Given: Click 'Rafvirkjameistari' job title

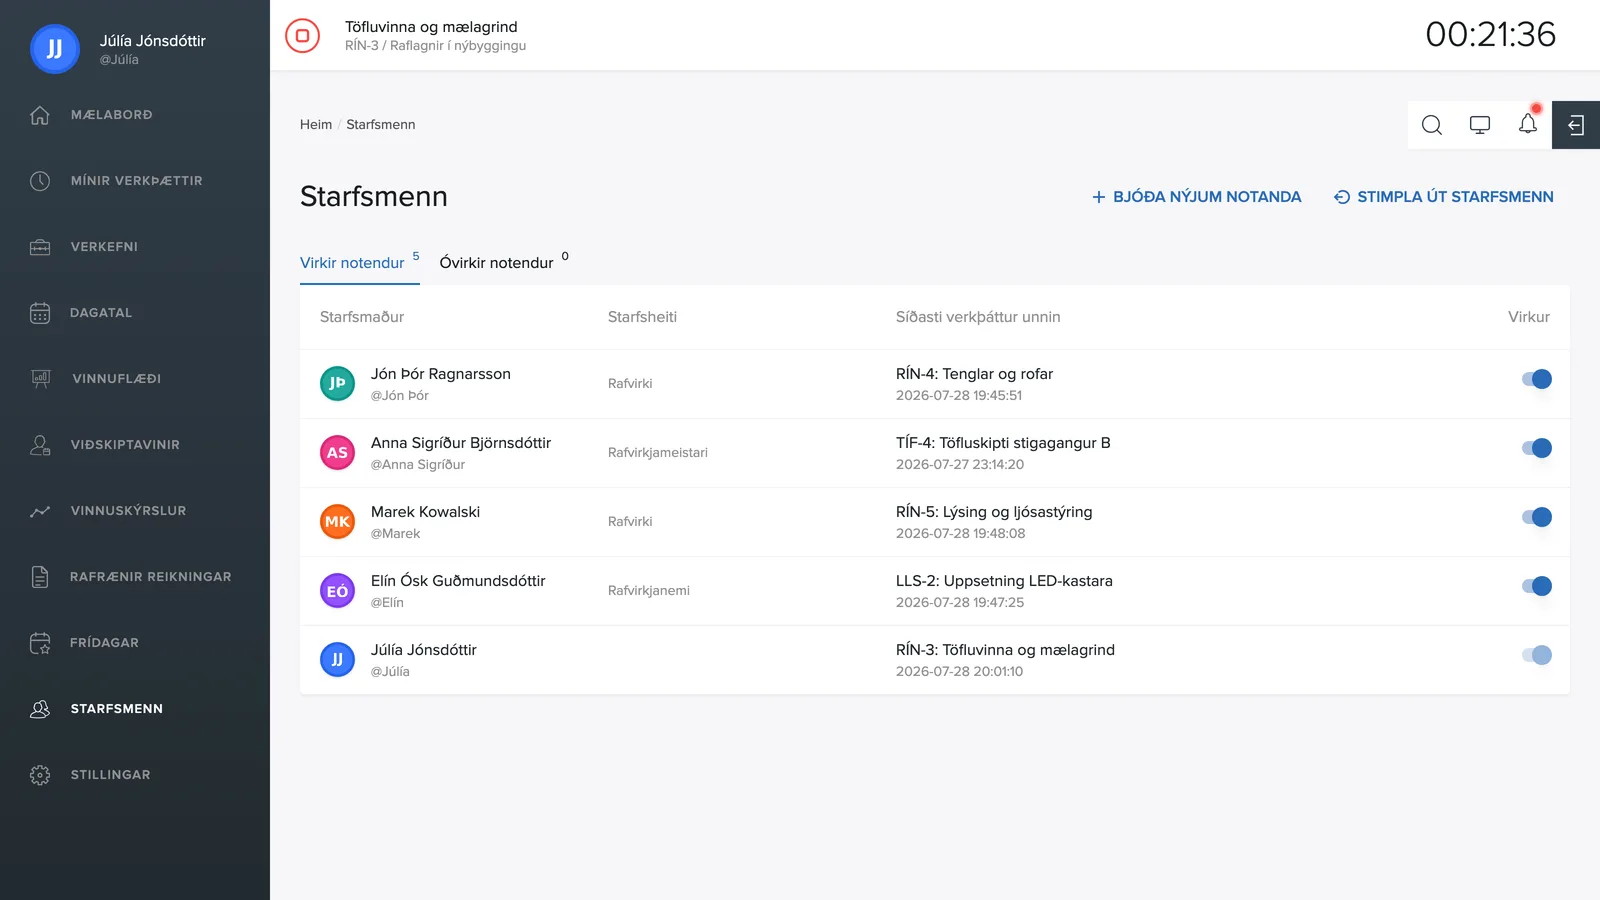Looking at the screenshot, I should 658,453.
